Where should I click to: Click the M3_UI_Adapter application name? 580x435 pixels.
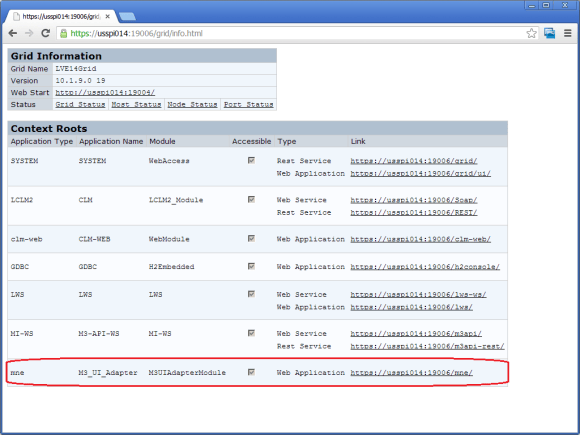click(x=108, y=373)
